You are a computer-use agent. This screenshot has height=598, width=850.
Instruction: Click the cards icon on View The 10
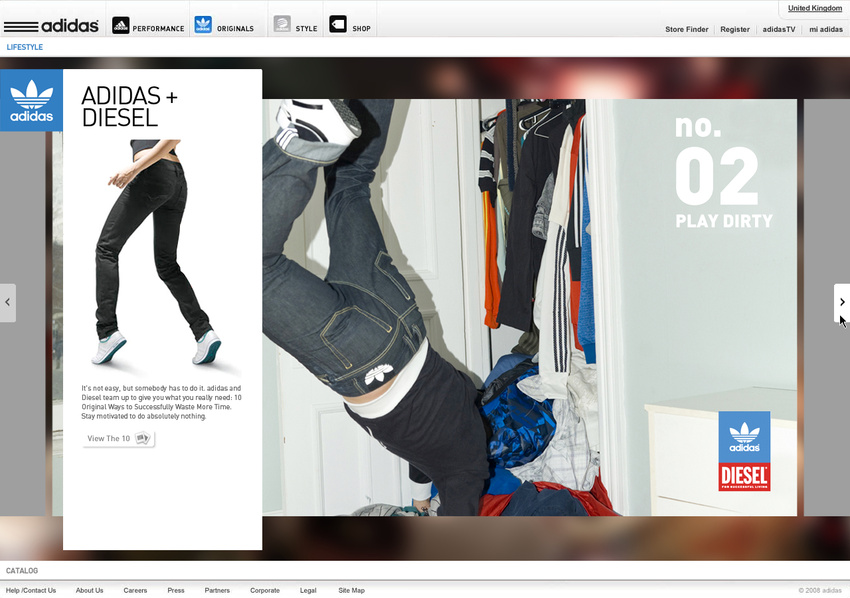coord(143,438)
